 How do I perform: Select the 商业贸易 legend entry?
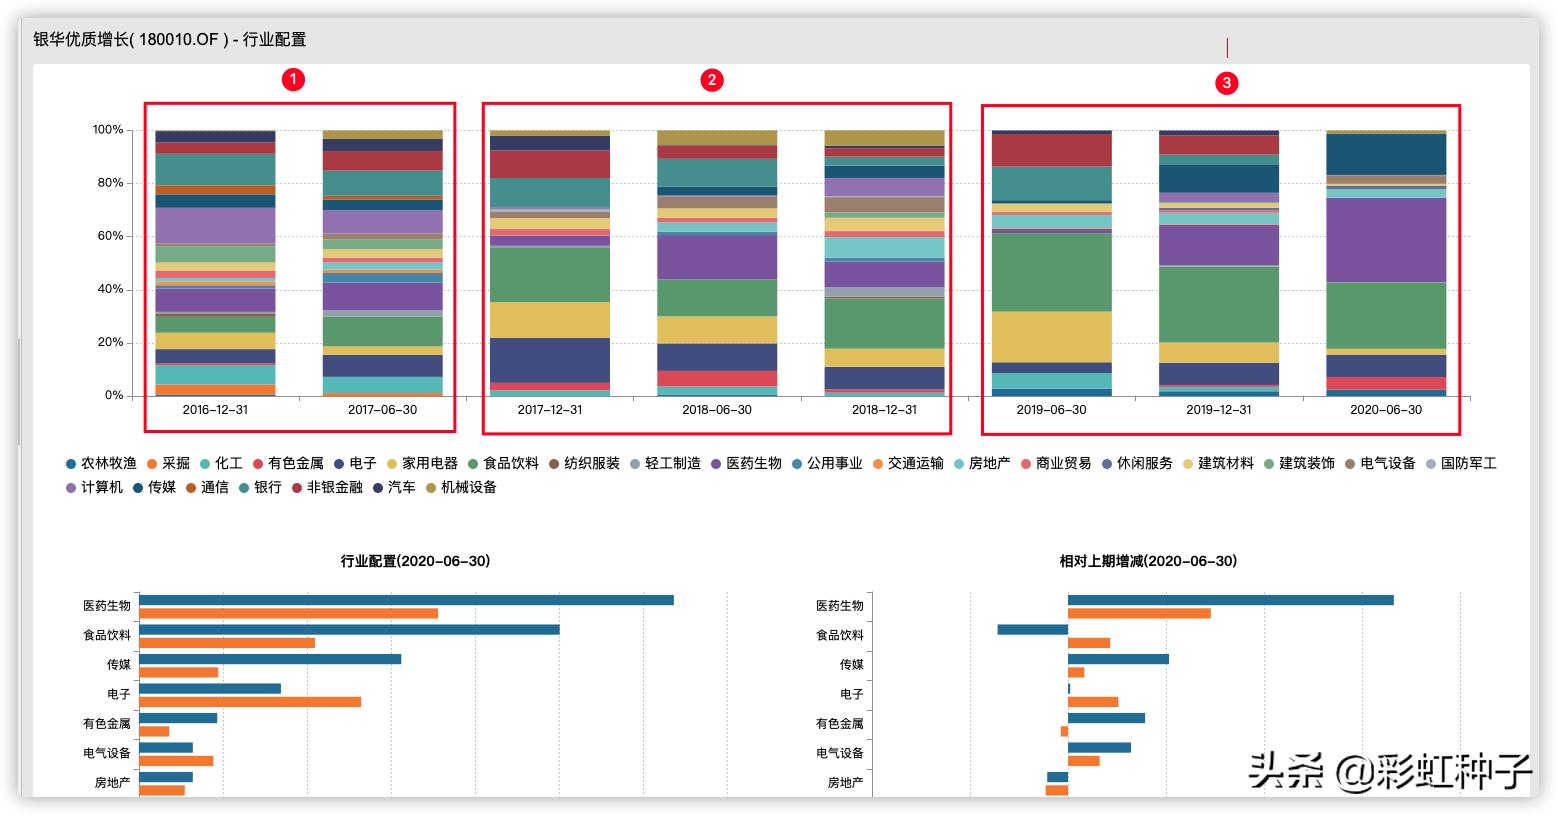(1056, 464)
